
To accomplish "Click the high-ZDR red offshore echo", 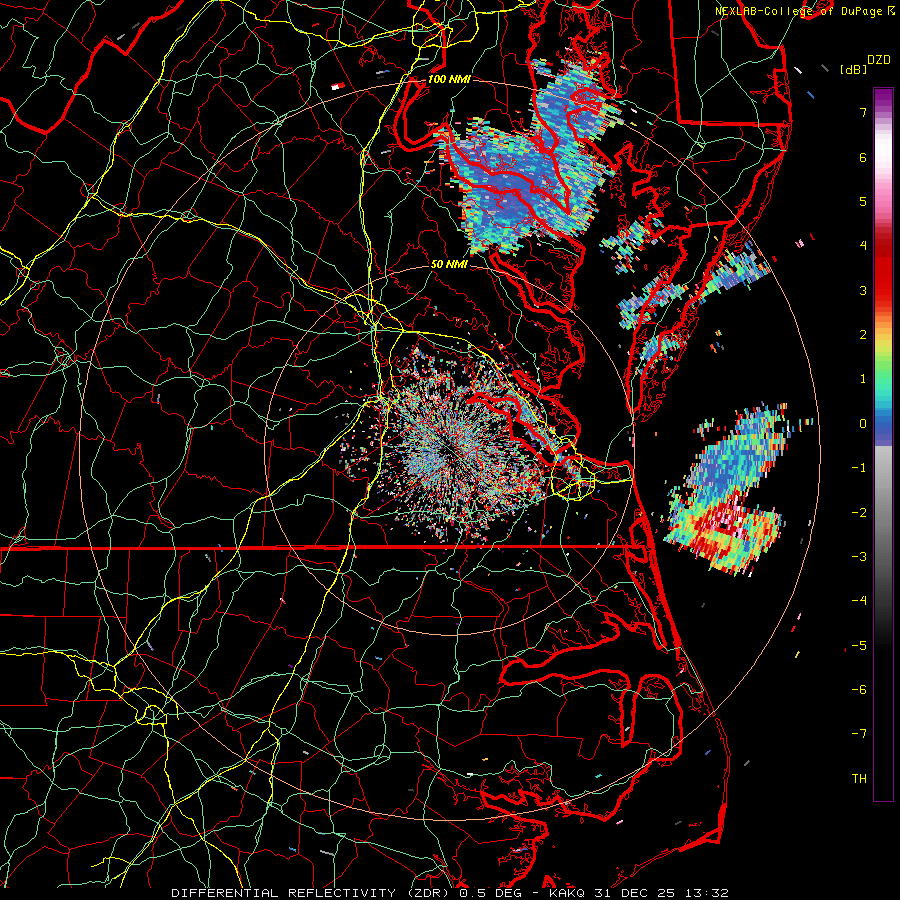I will click(x=724, y=527).
